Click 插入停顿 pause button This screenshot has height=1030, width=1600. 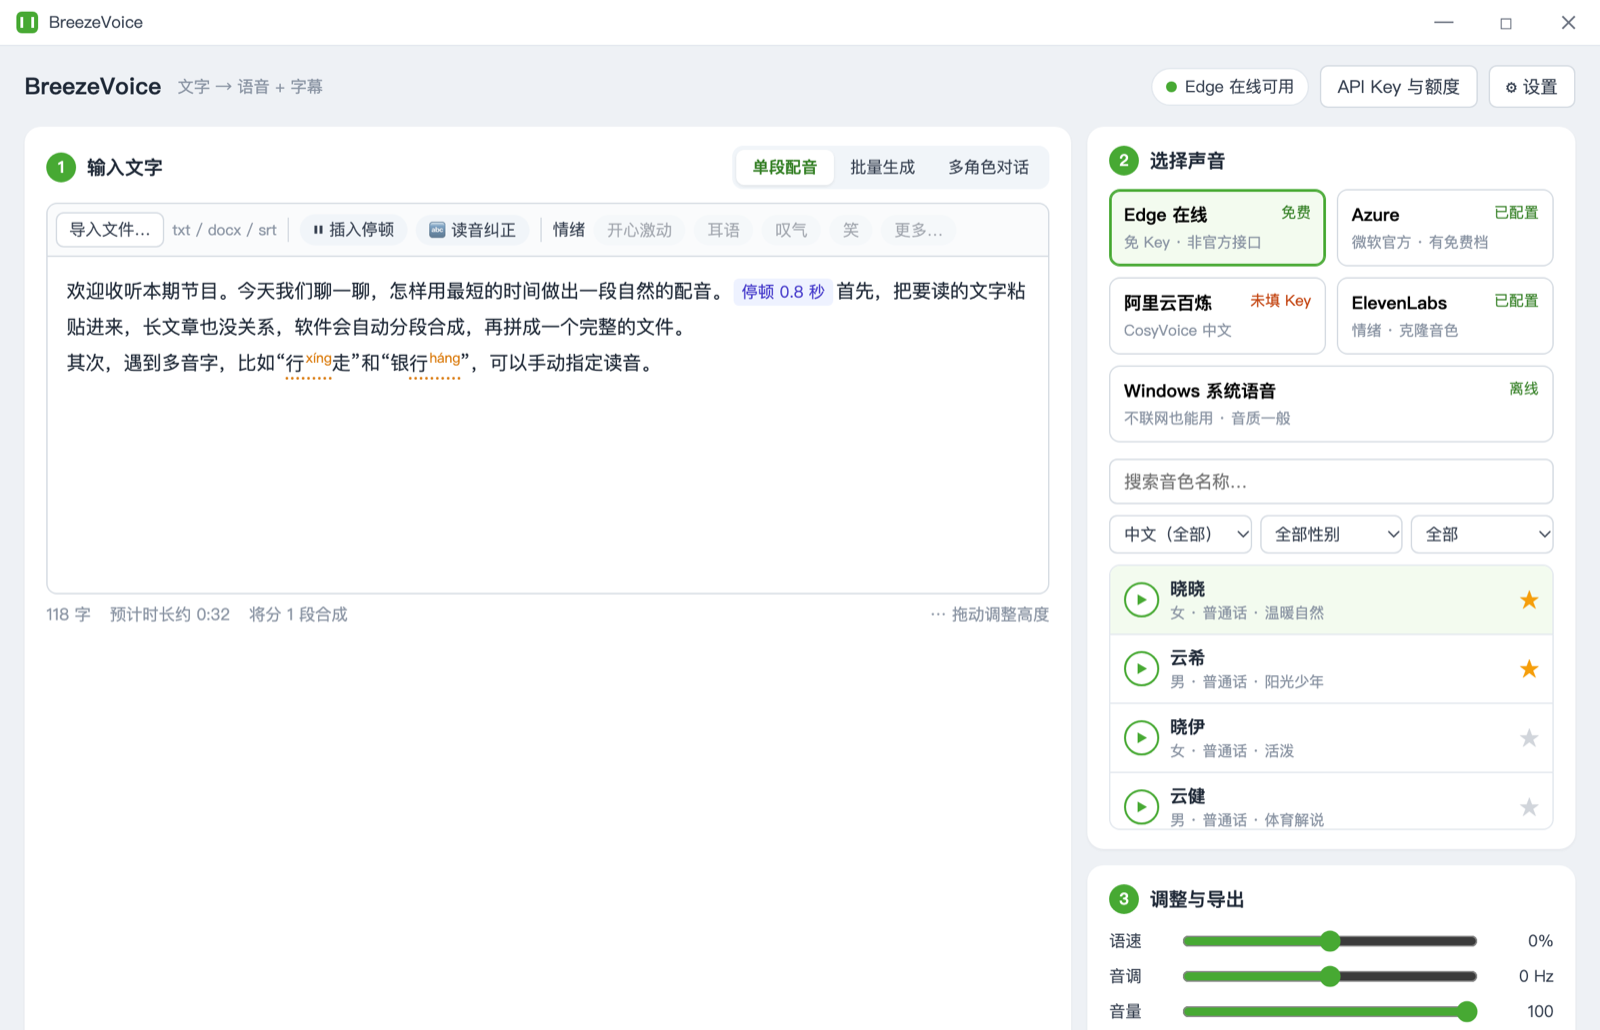click(353, 230)
